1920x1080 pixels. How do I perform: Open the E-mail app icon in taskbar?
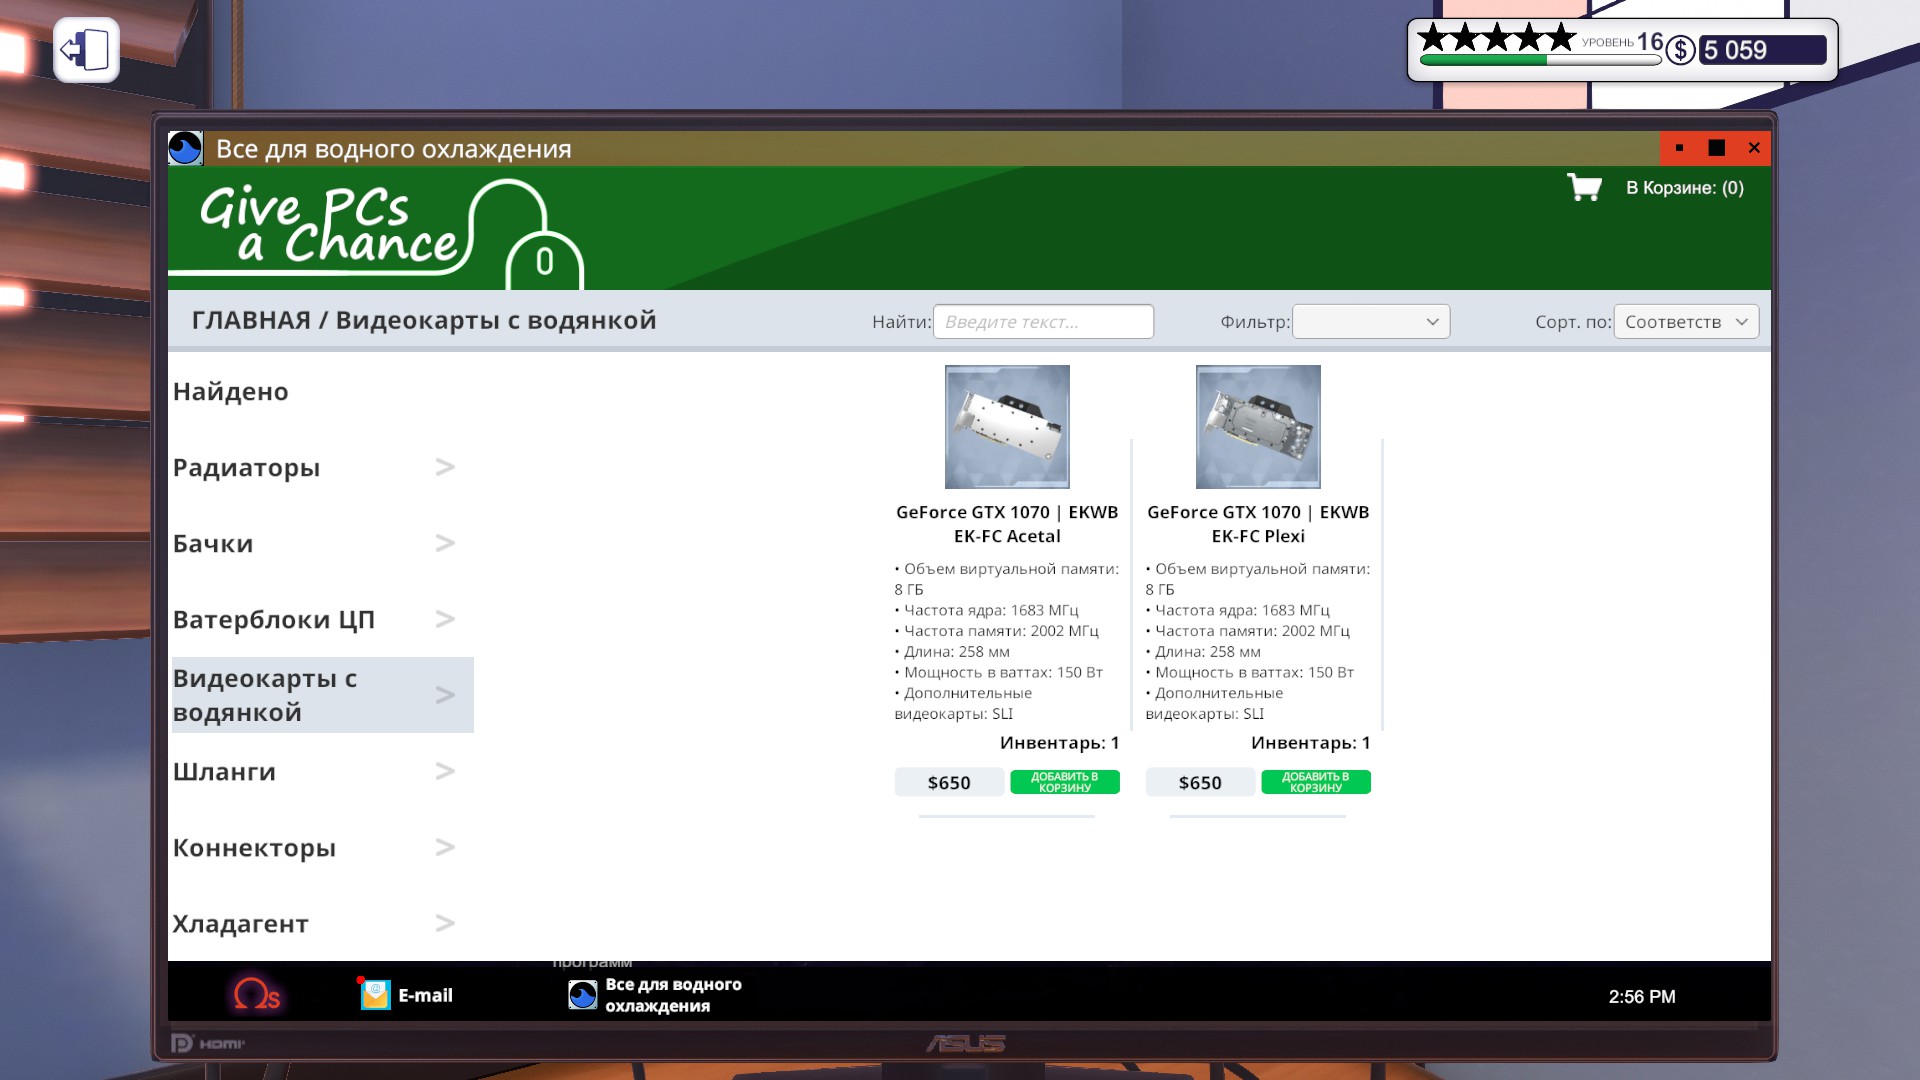pos(376,995)
